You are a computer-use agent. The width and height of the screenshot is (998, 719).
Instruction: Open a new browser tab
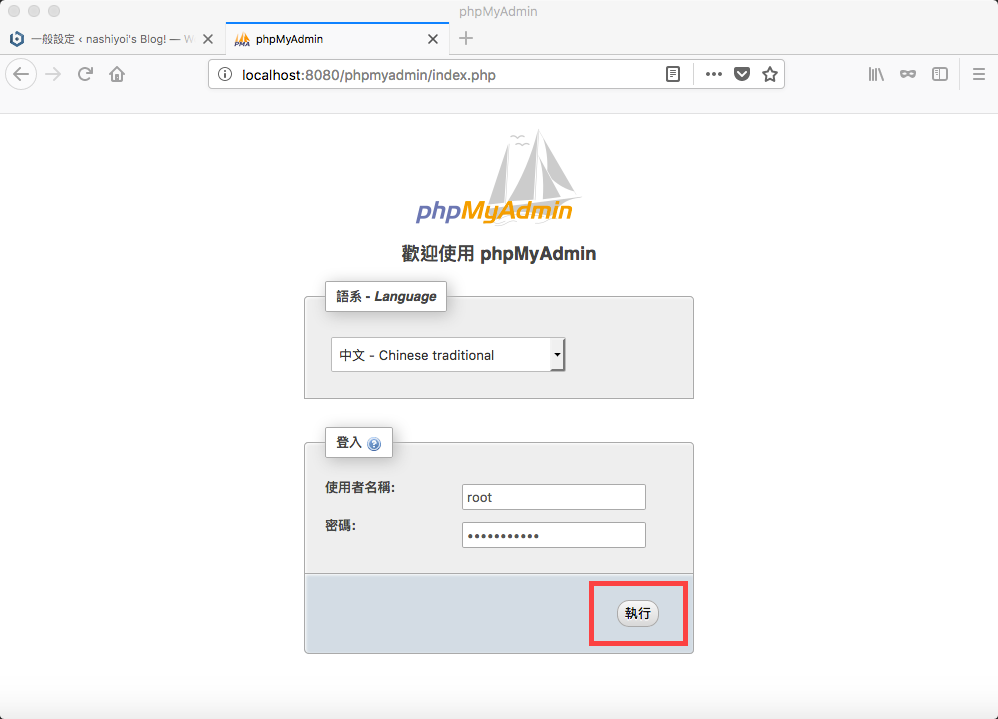click(x=466, y=38)
